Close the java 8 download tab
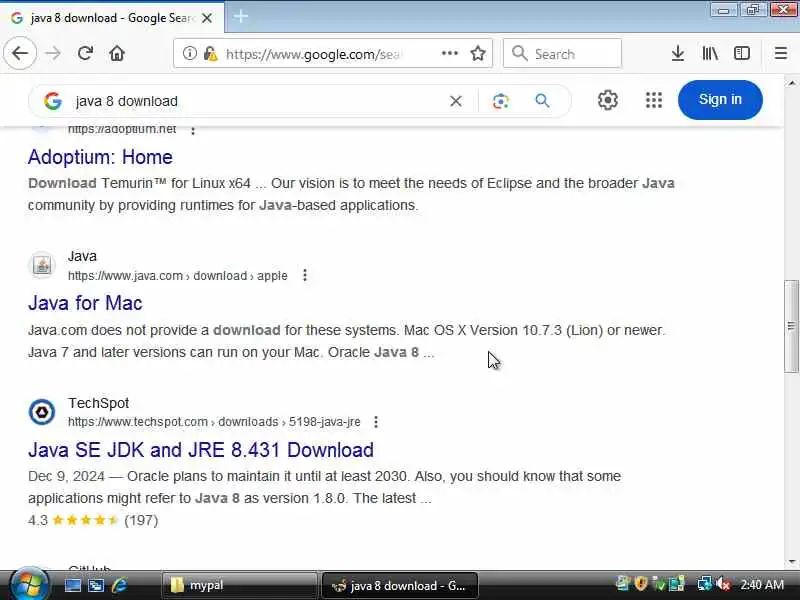The height and width of the screenshot is (600, 800). click(207, 18)
